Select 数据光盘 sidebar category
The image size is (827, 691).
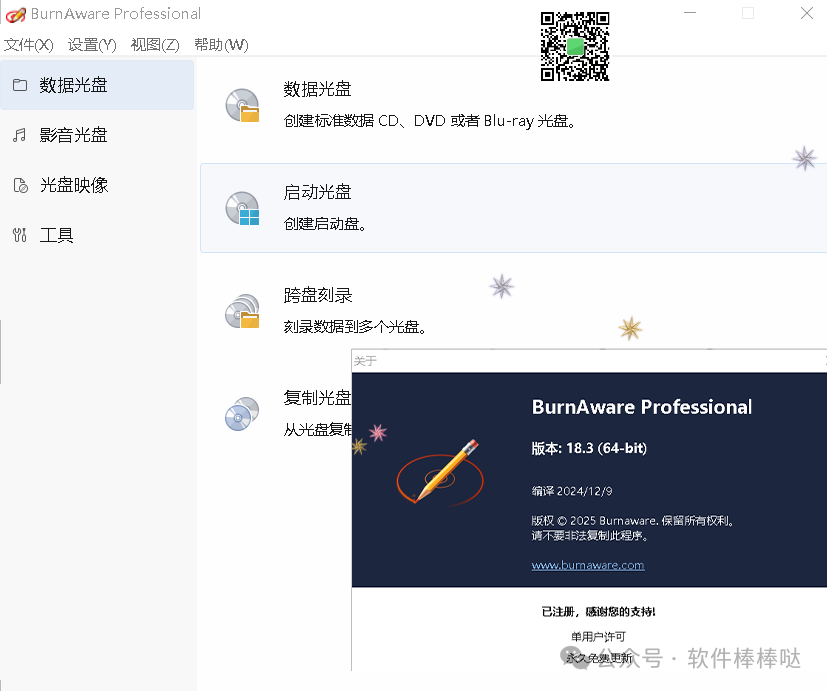point(97,85)
